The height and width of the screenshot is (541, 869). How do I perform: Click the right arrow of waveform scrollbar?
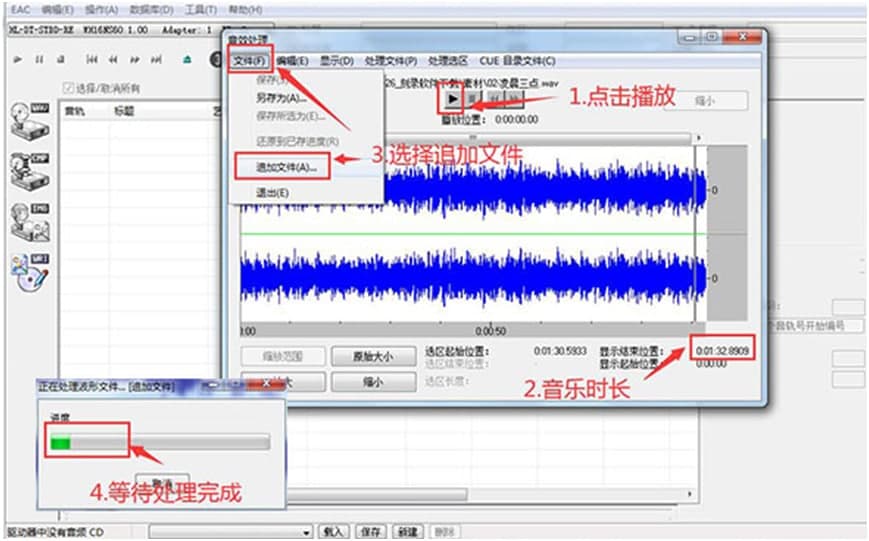point(698,137)
